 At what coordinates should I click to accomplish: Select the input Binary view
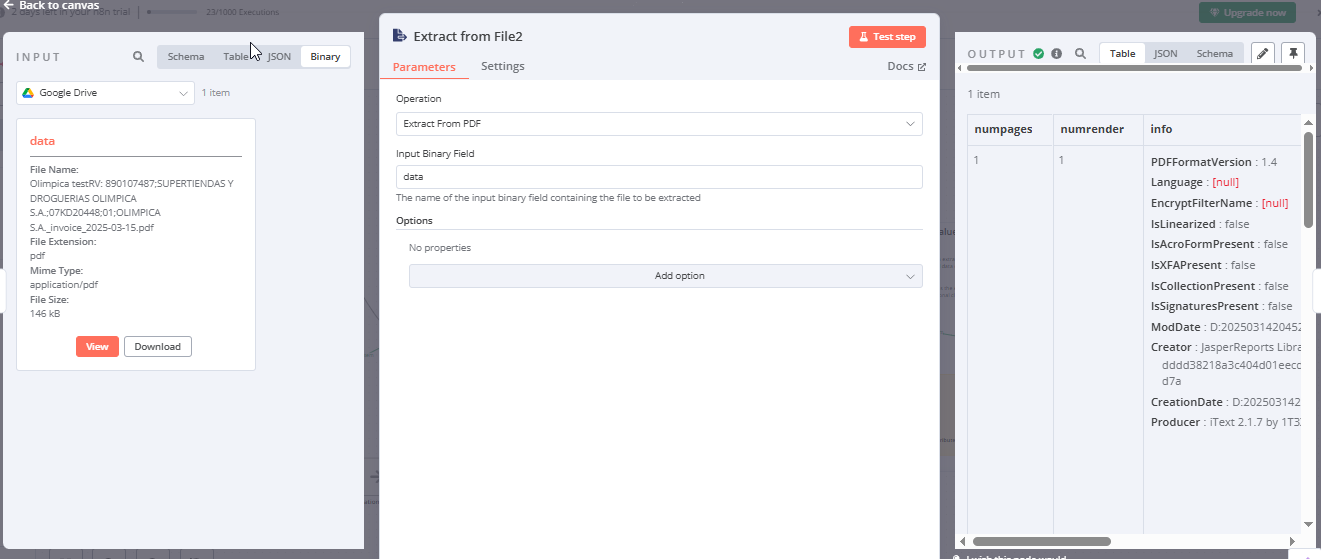coord(325,57)
